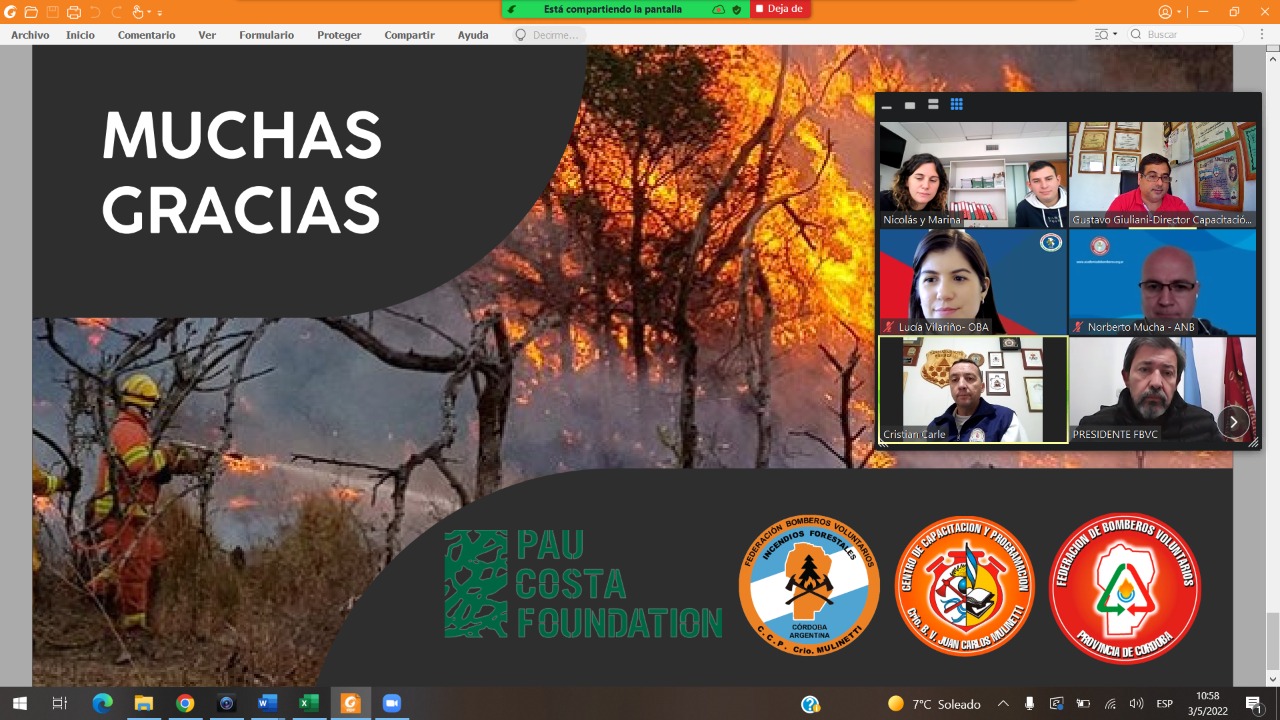Open Task View on the taskbar
The image size is (1280, 720).
[x=59, y=704]
